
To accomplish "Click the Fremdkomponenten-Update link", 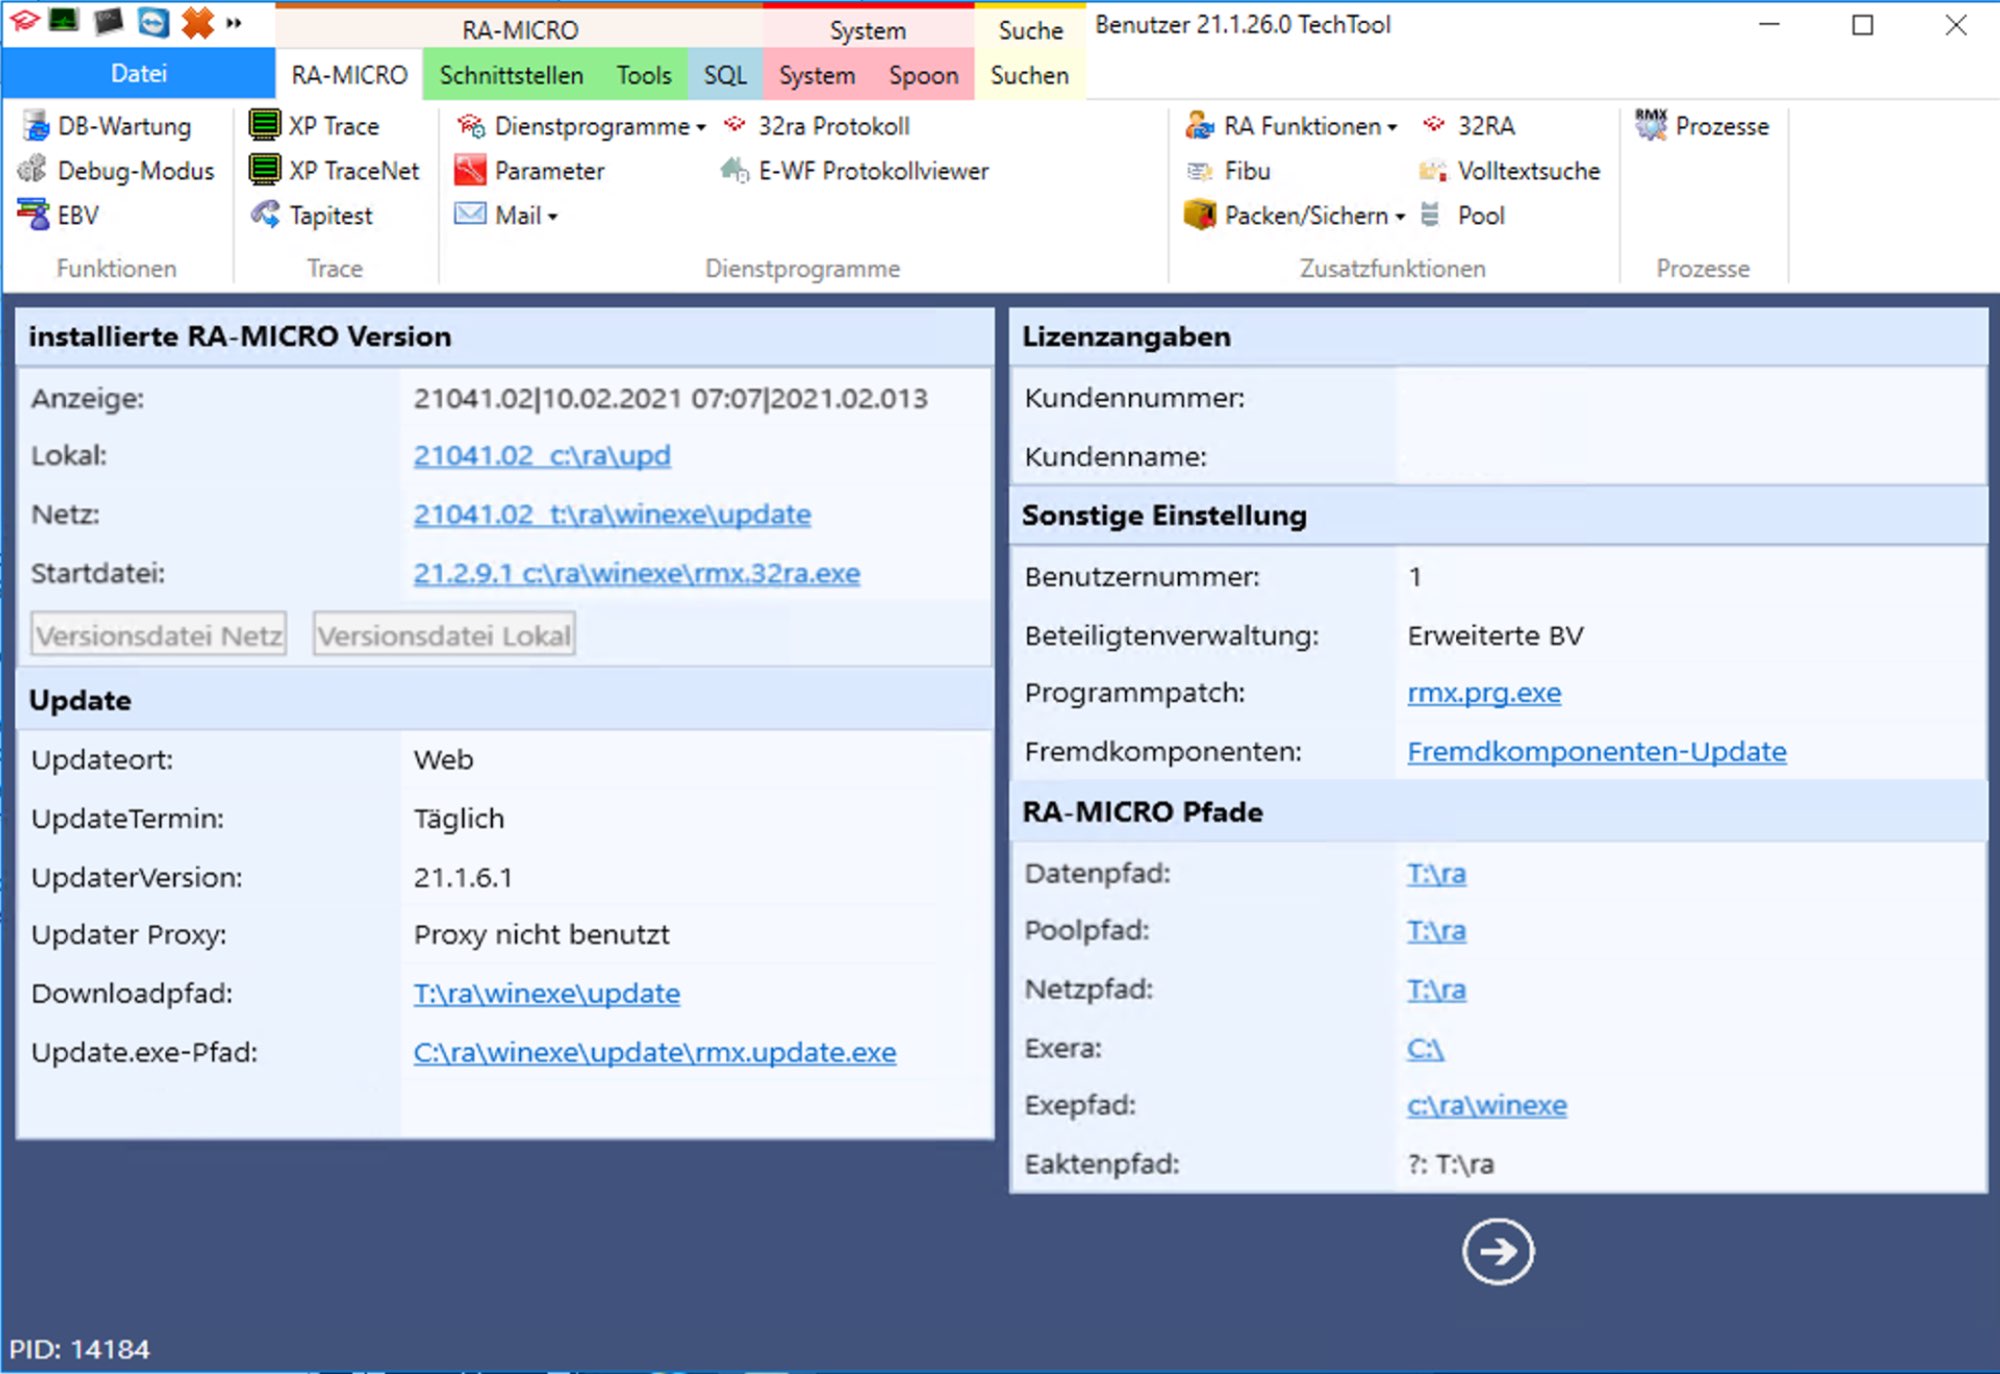I will [1597, 752].
